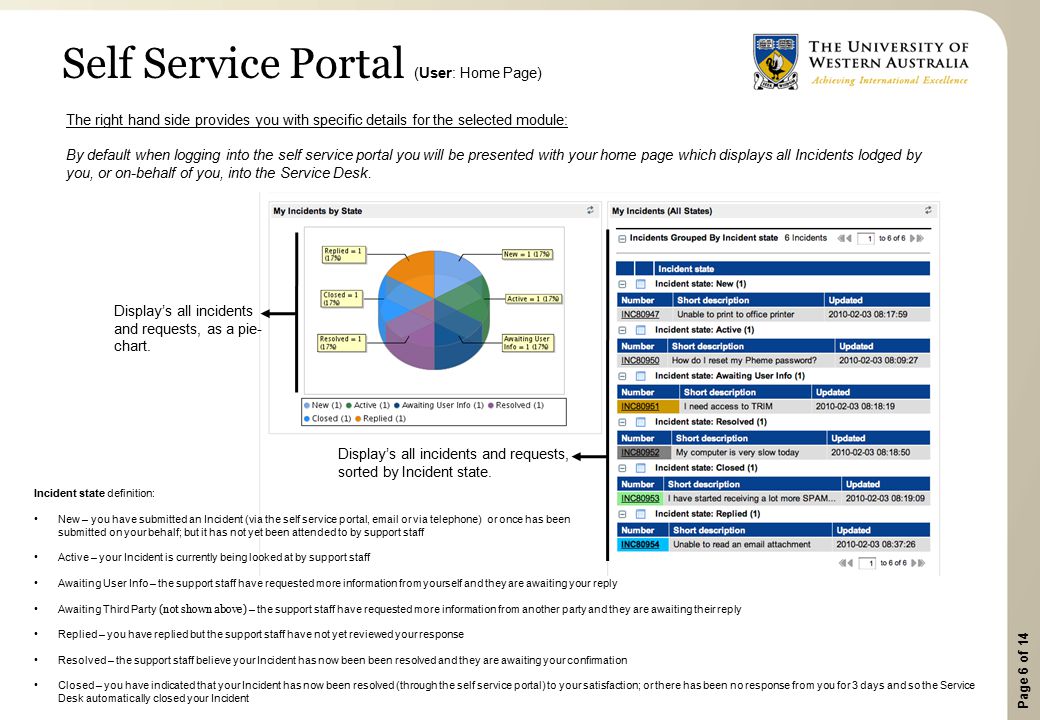Click the 'New = 1 (17%)' chart callout
The height and width of the screenshot is (720, 1040).
pyautogui.click(x=527, y=254)
